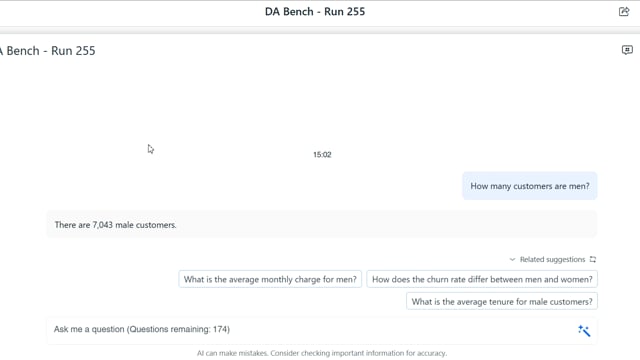Select 'What is the average monthly charge for men?' suggestion
640x360 pixels.
(270, 279)
